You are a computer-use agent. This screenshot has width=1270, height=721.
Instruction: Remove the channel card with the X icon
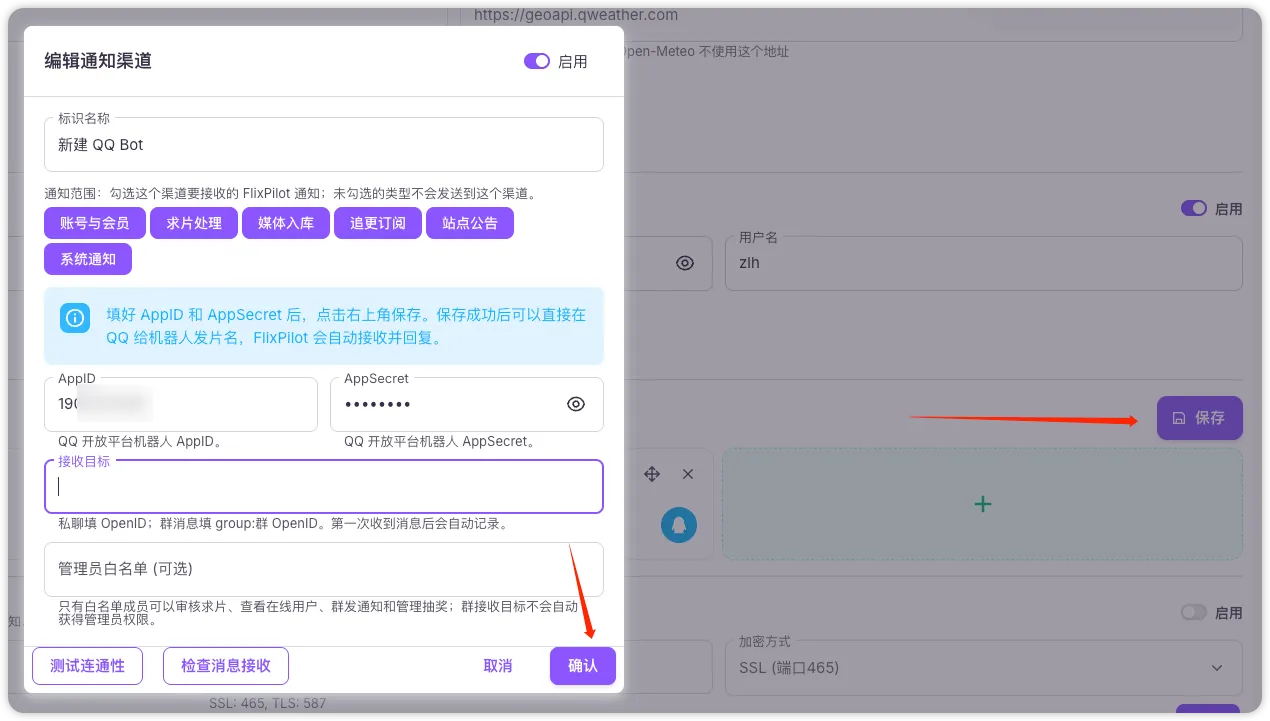(x=688, y=474)
